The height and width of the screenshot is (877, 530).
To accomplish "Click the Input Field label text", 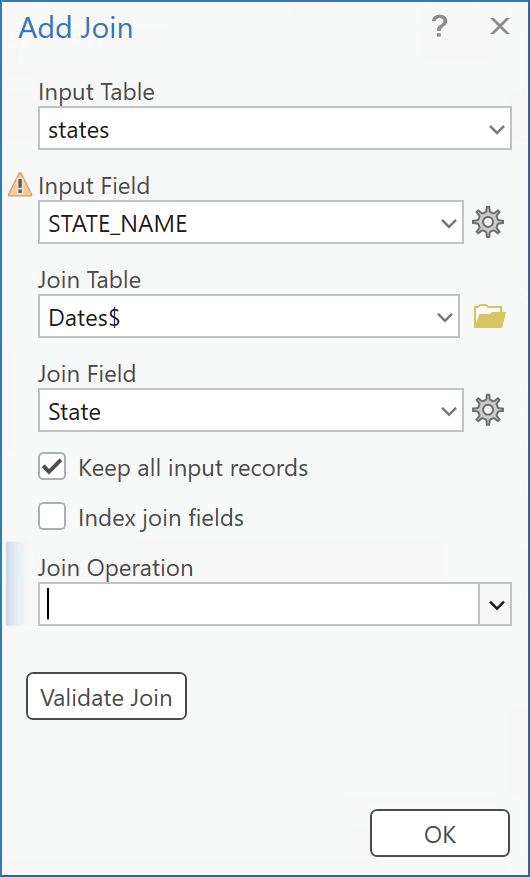I will [x=94, y=186].
